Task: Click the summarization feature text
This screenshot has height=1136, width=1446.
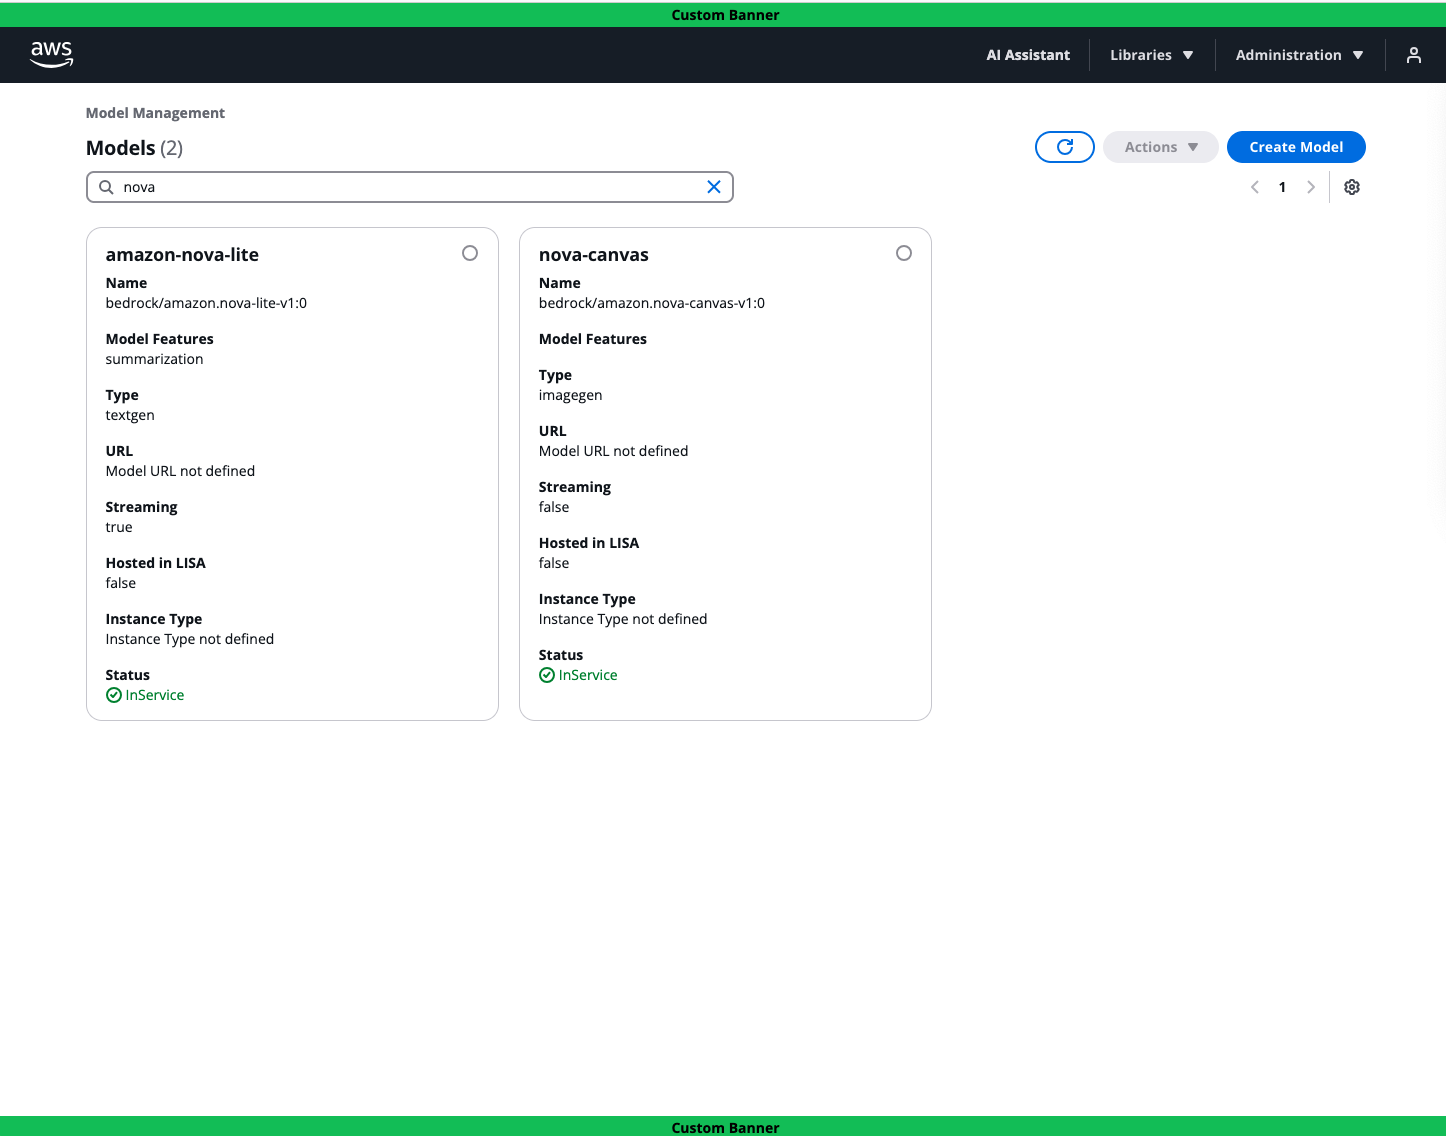Action: pyautogui.click(x=154, y=359)
